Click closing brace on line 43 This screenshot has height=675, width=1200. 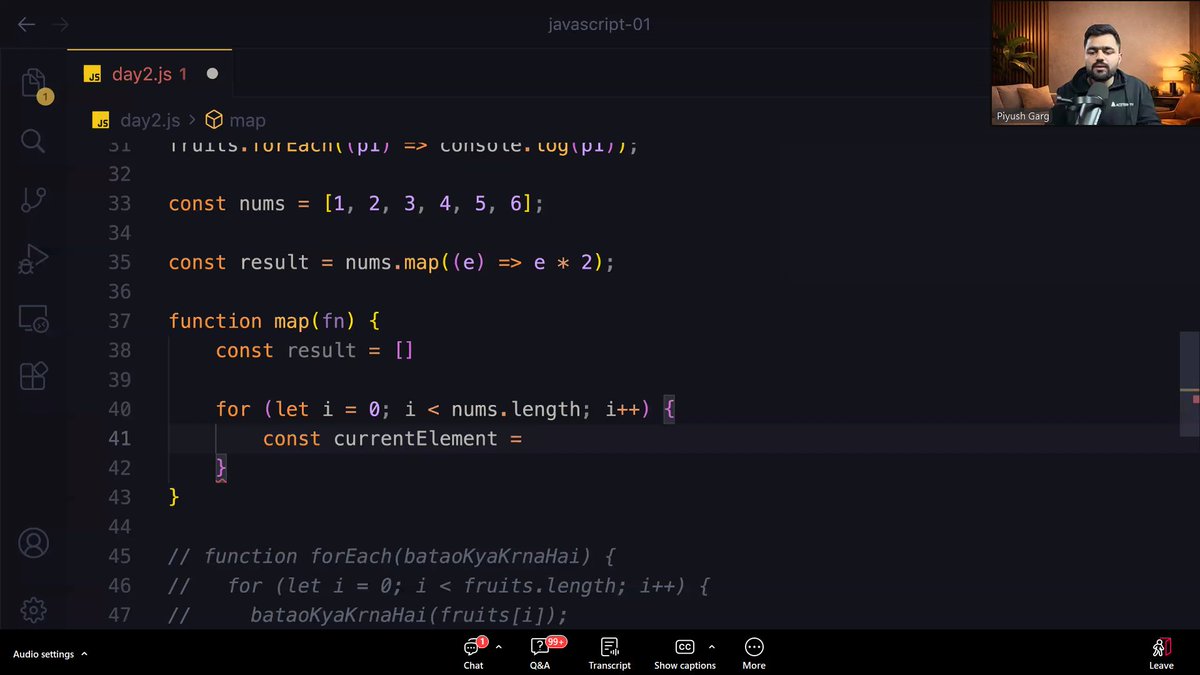(x=174, y=497)
